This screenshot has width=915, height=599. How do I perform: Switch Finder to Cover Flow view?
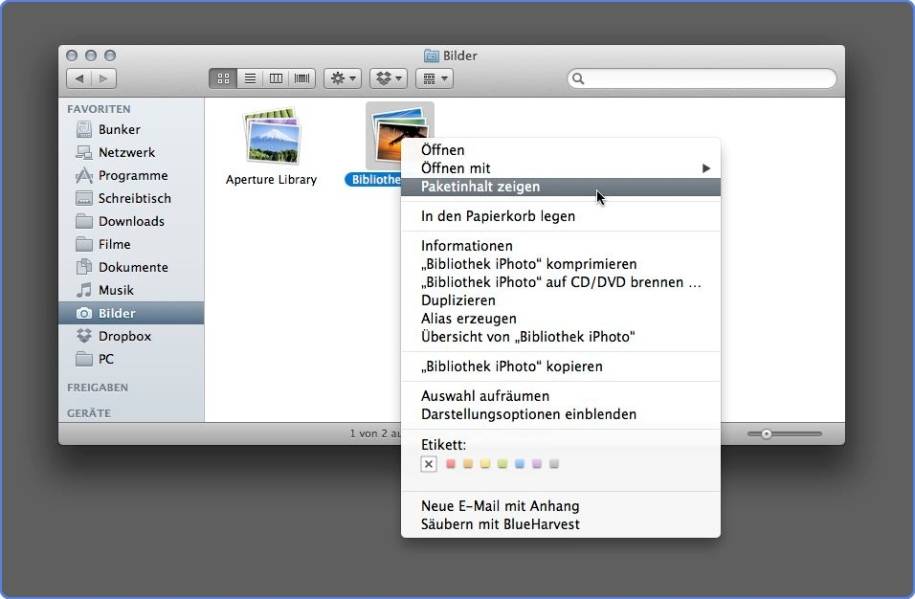301,78
